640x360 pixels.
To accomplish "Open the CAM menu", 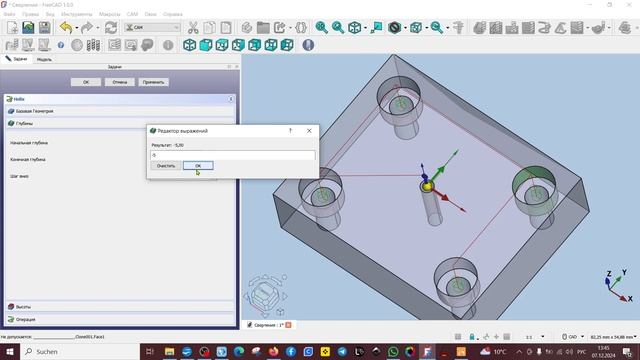I will pyautogui.click(x=132, y=14).
